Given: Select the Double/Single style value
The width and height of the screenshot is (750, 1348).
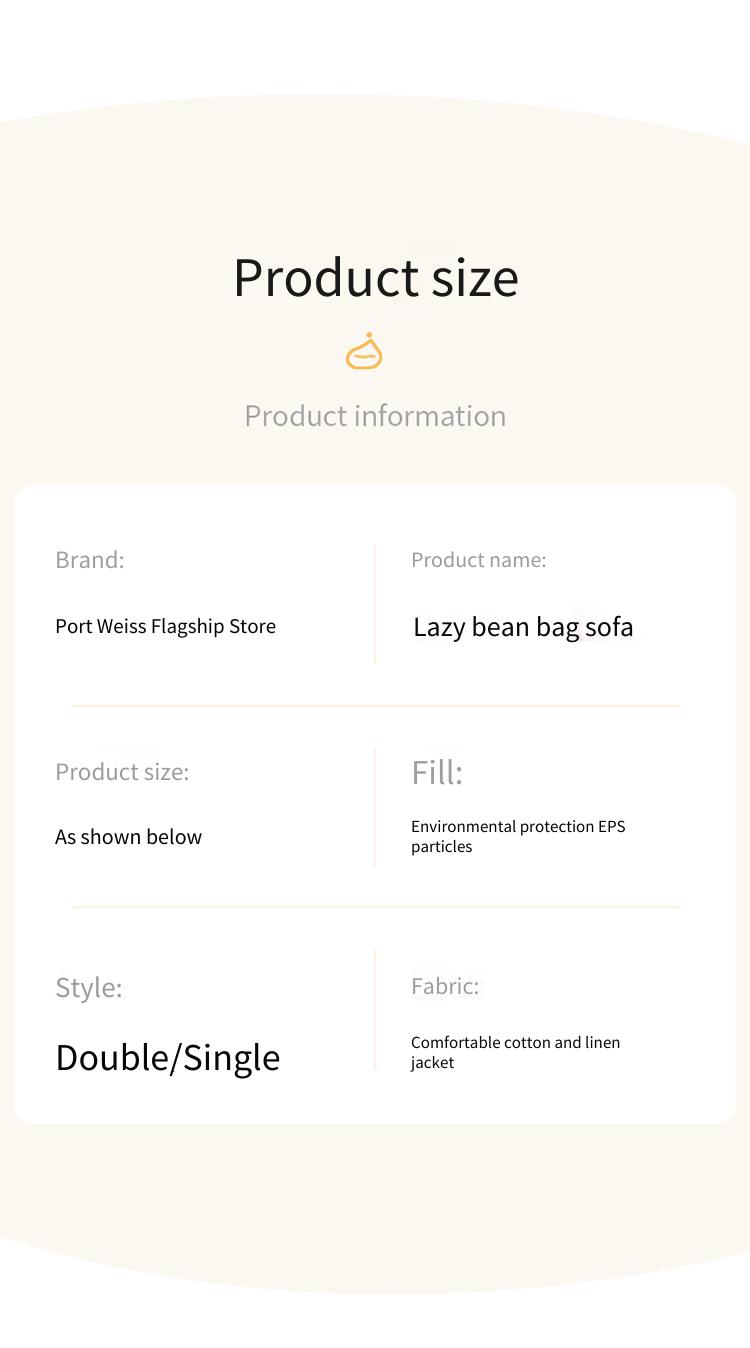Looking at the screenshot, I should 168,1058.
